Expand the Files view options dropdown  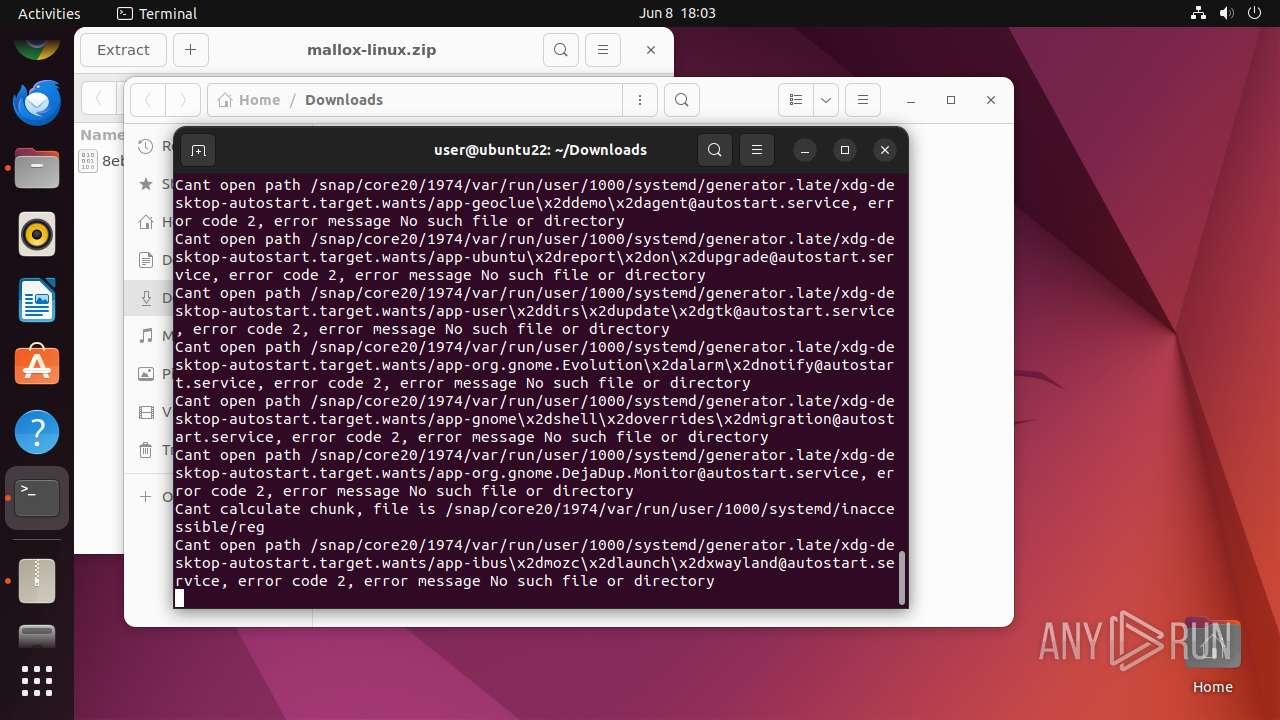826,100
